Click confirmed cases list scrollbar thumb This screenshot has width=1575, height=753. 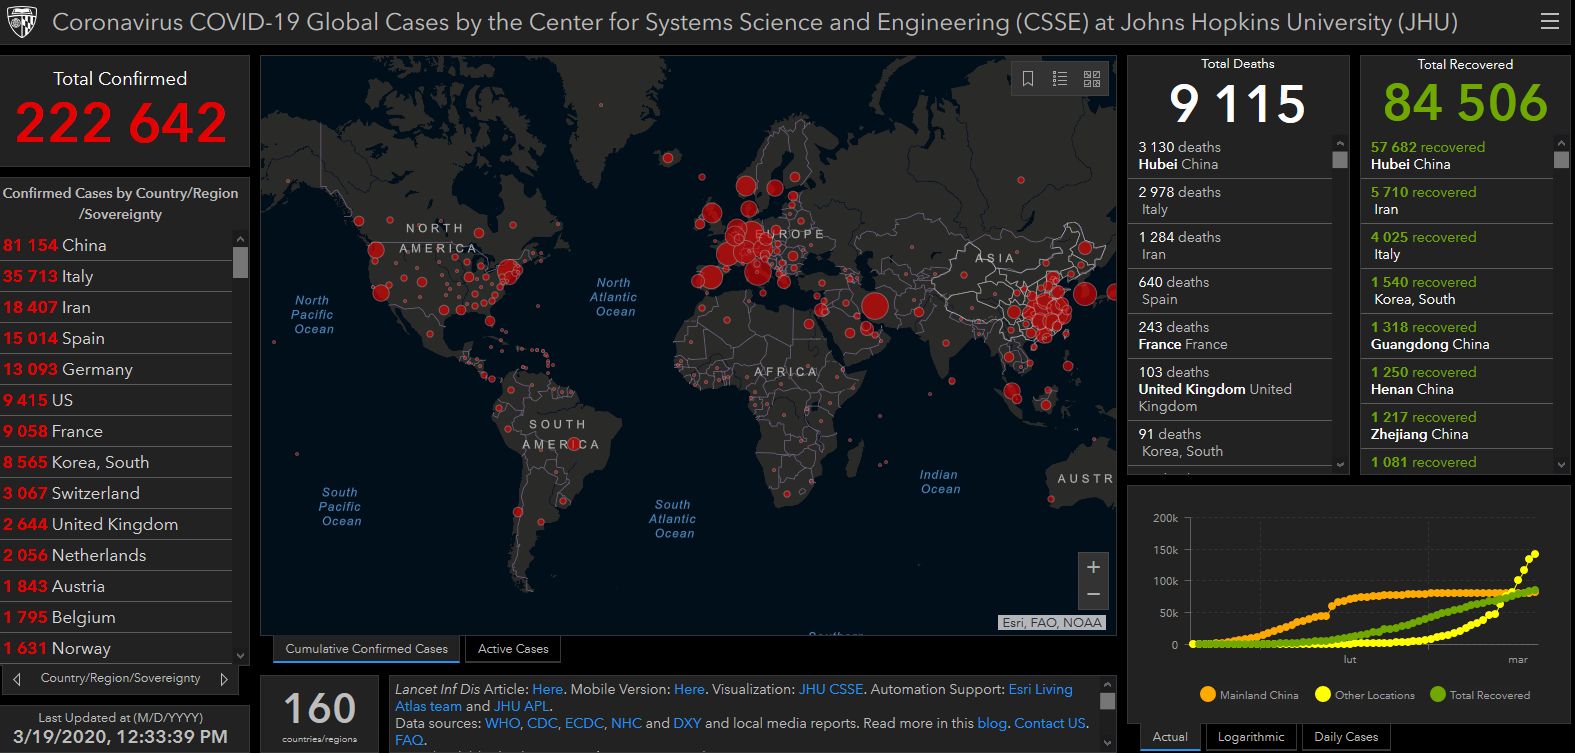pos(240,262)
